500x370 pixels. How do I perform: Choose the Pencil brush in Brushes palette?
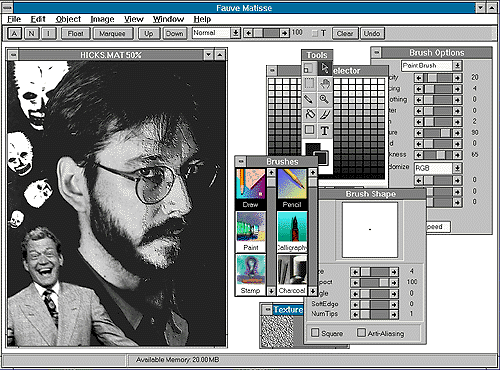(x=292, y=189)
